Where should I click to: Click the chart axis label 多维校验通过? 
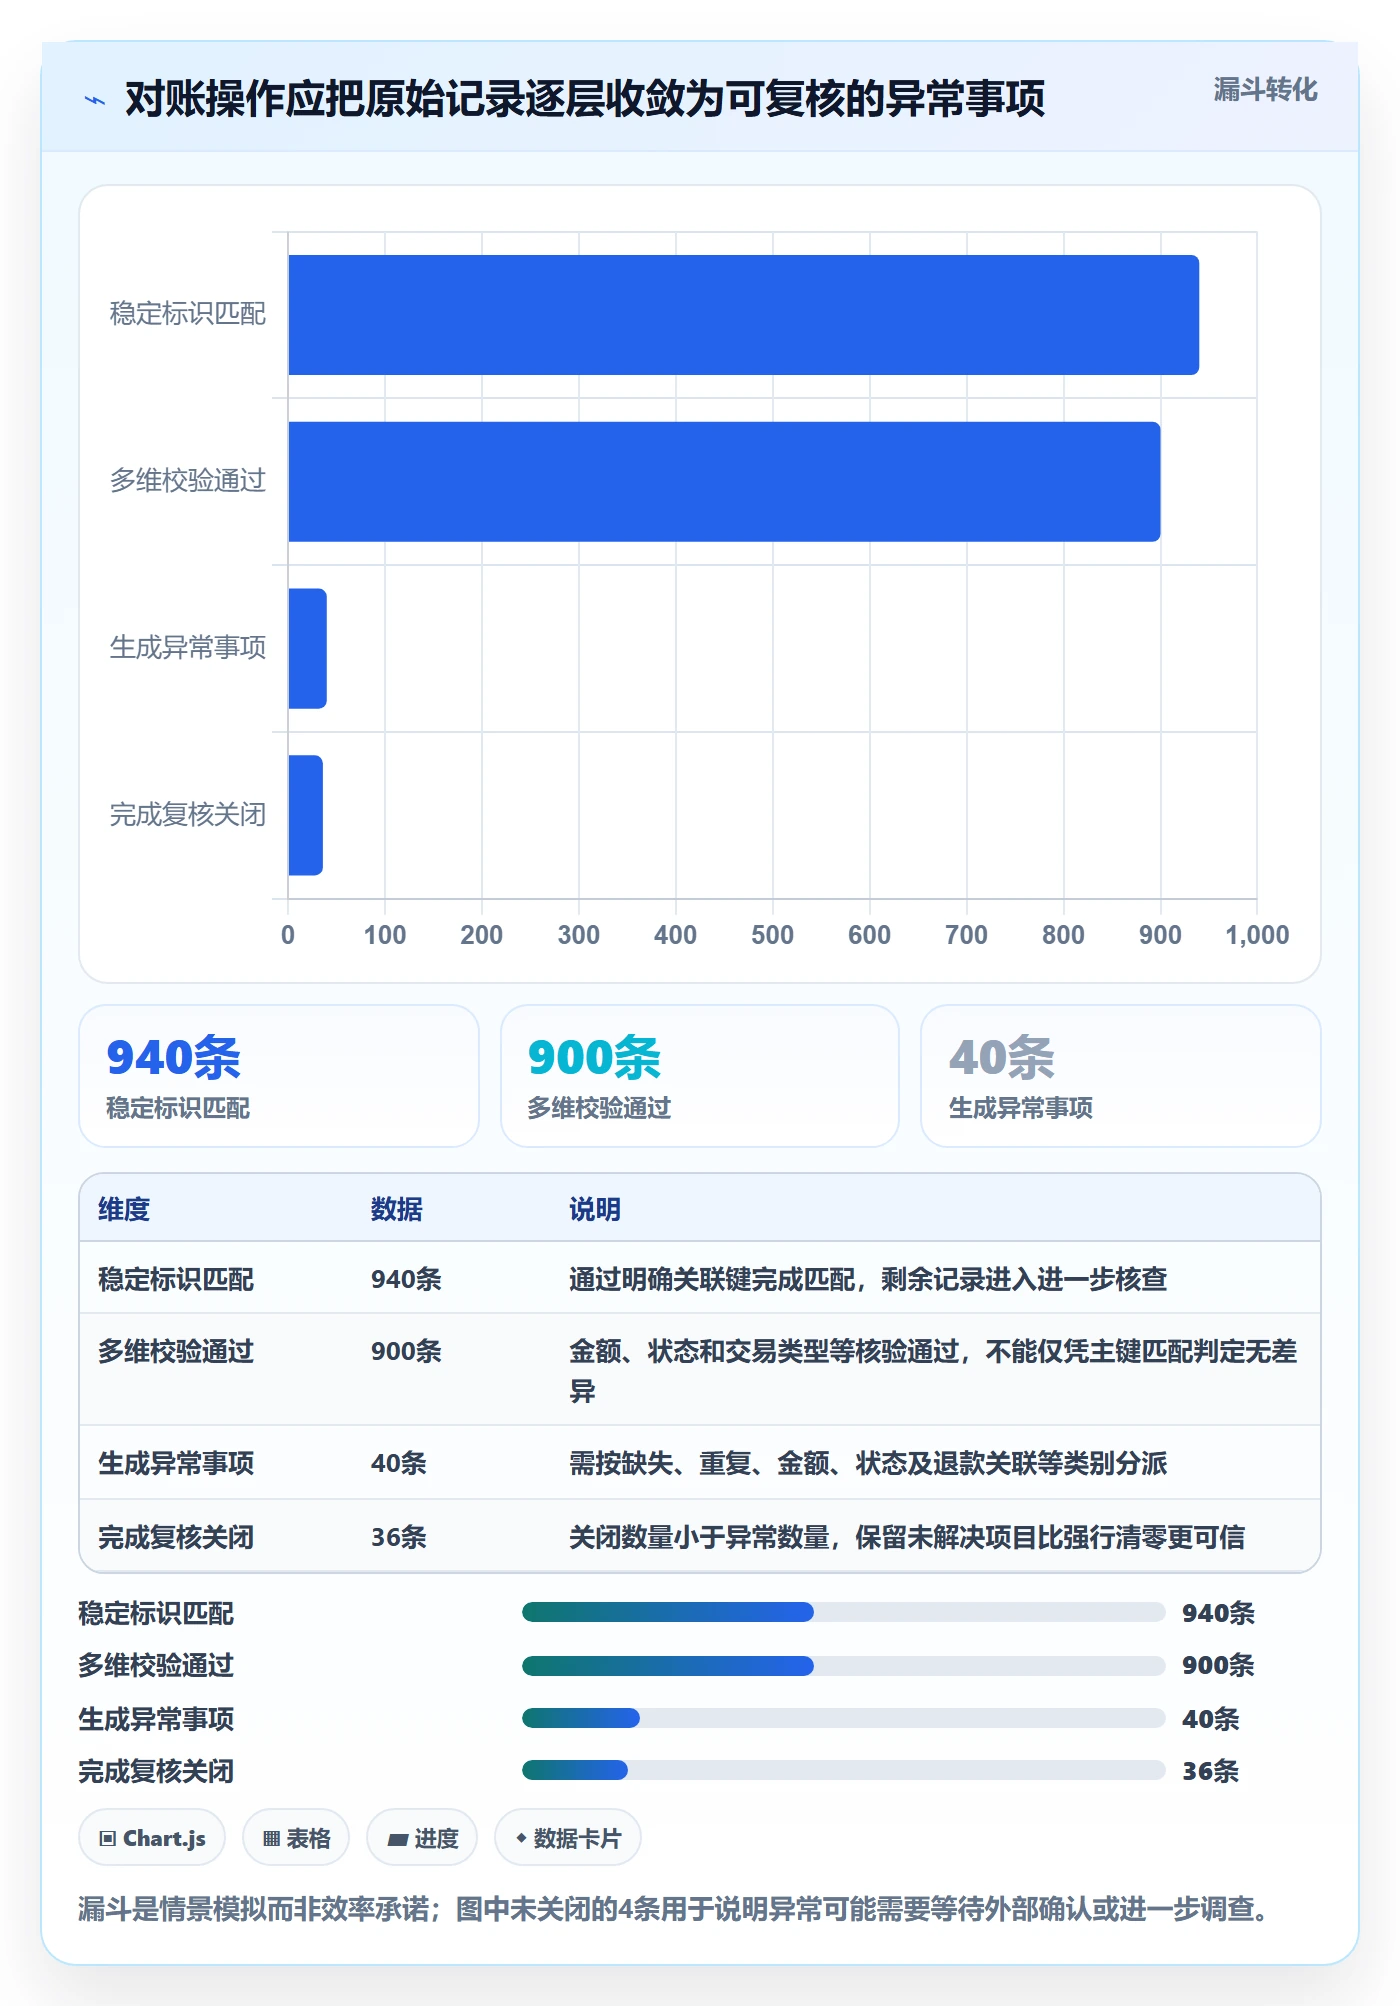pyautogui.click(x=188, y=481)
